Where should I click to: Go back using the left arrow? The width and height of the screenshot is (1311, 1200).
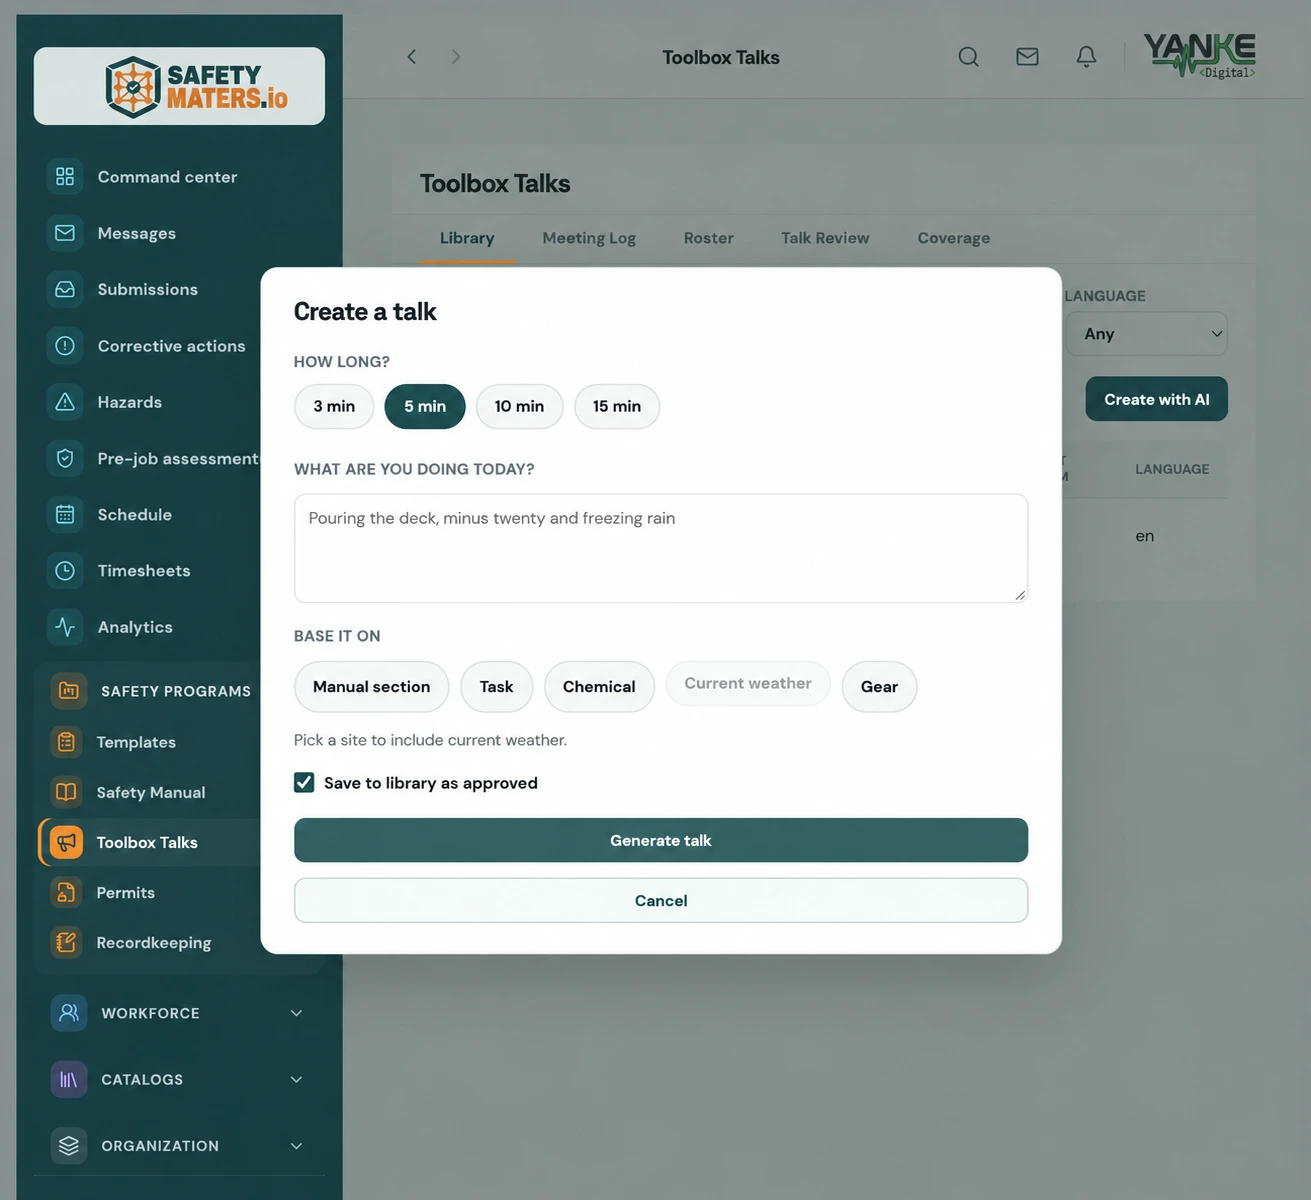[x=411, y=57]
